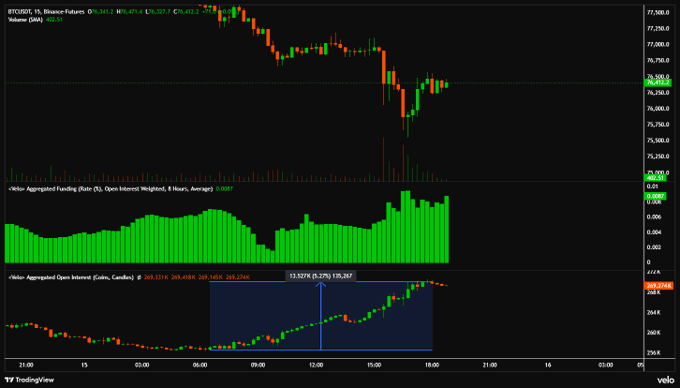Click the 06:00 time axis label

click(200, 365)
